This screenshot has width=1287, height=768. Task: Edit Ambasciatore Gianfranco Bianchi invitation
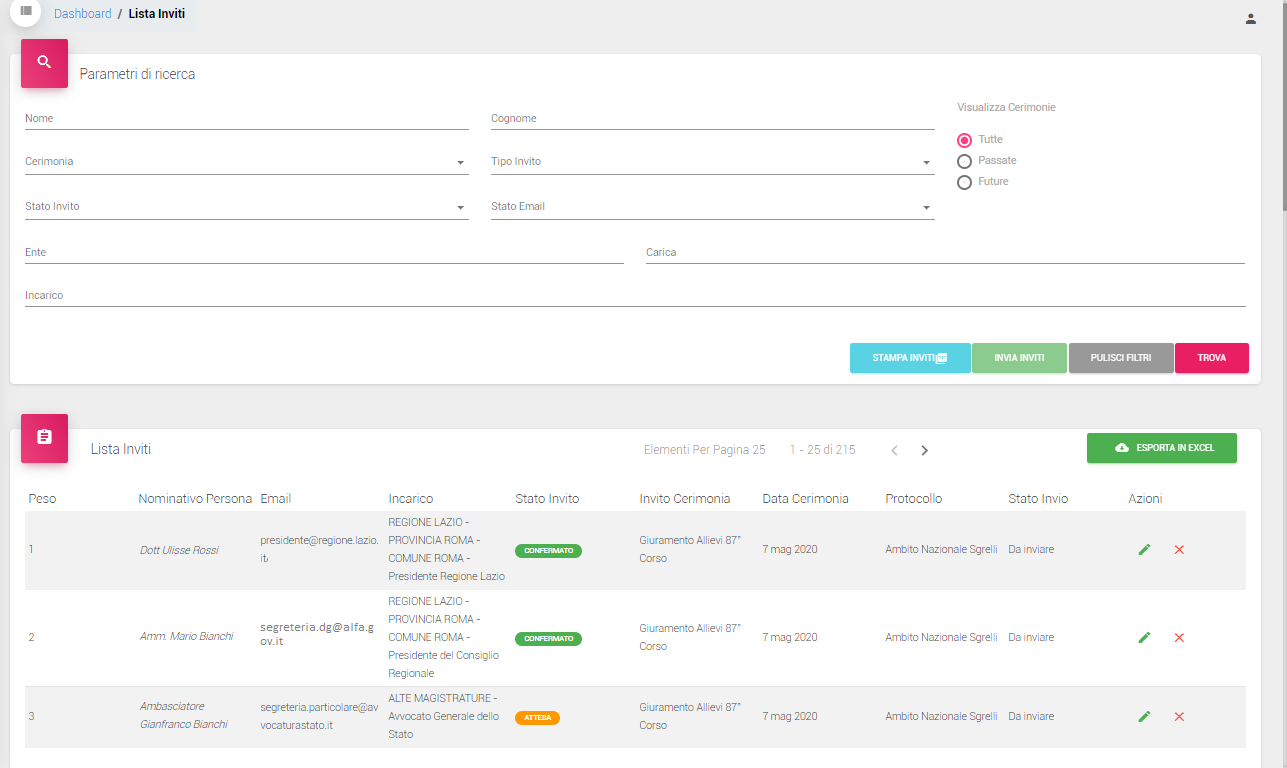(x=1144, y=716)
